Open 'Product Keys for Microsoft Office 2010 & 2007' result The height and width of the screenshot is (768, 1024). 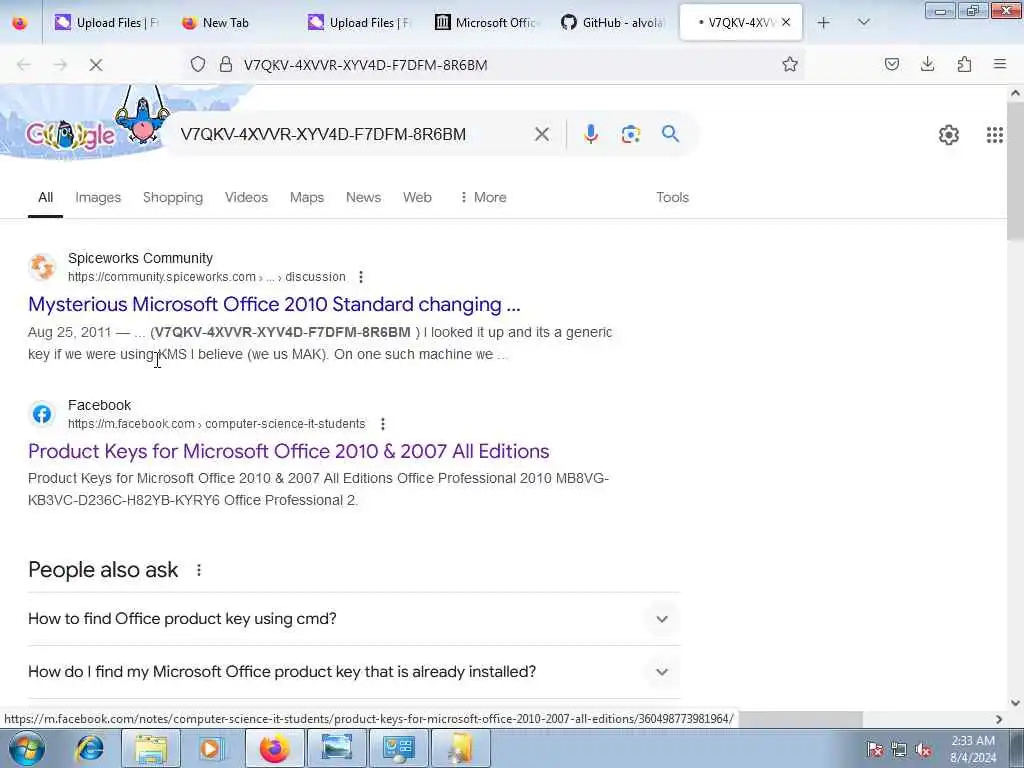(289, 451)
